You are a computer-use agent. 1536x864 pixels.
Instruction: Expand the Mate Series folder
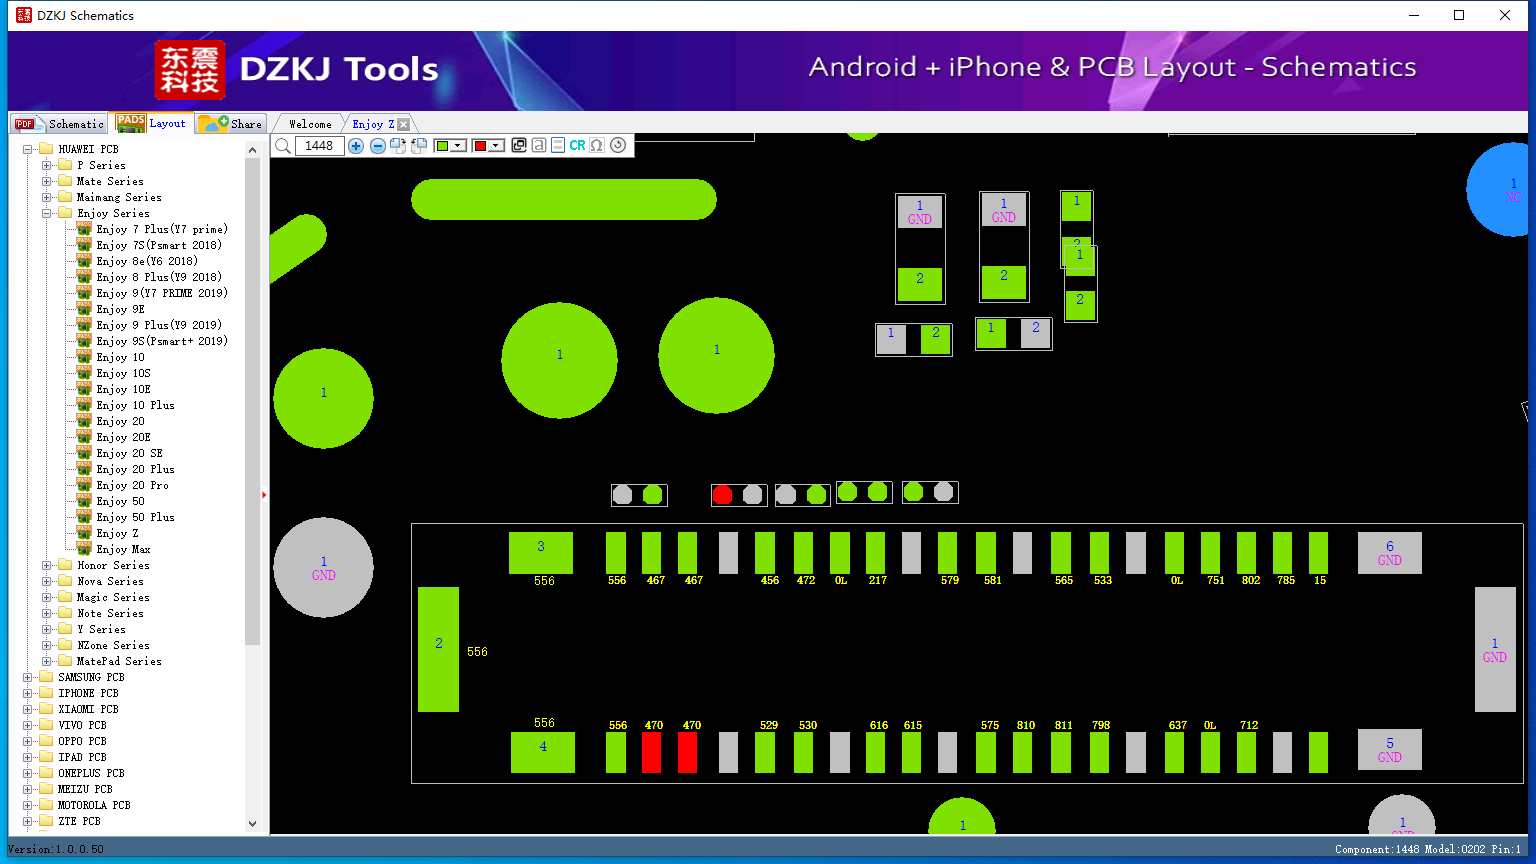point(47,181)
